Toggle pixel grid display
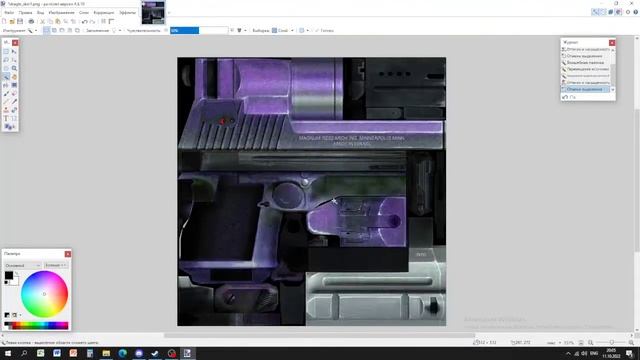 coord(104,21)
